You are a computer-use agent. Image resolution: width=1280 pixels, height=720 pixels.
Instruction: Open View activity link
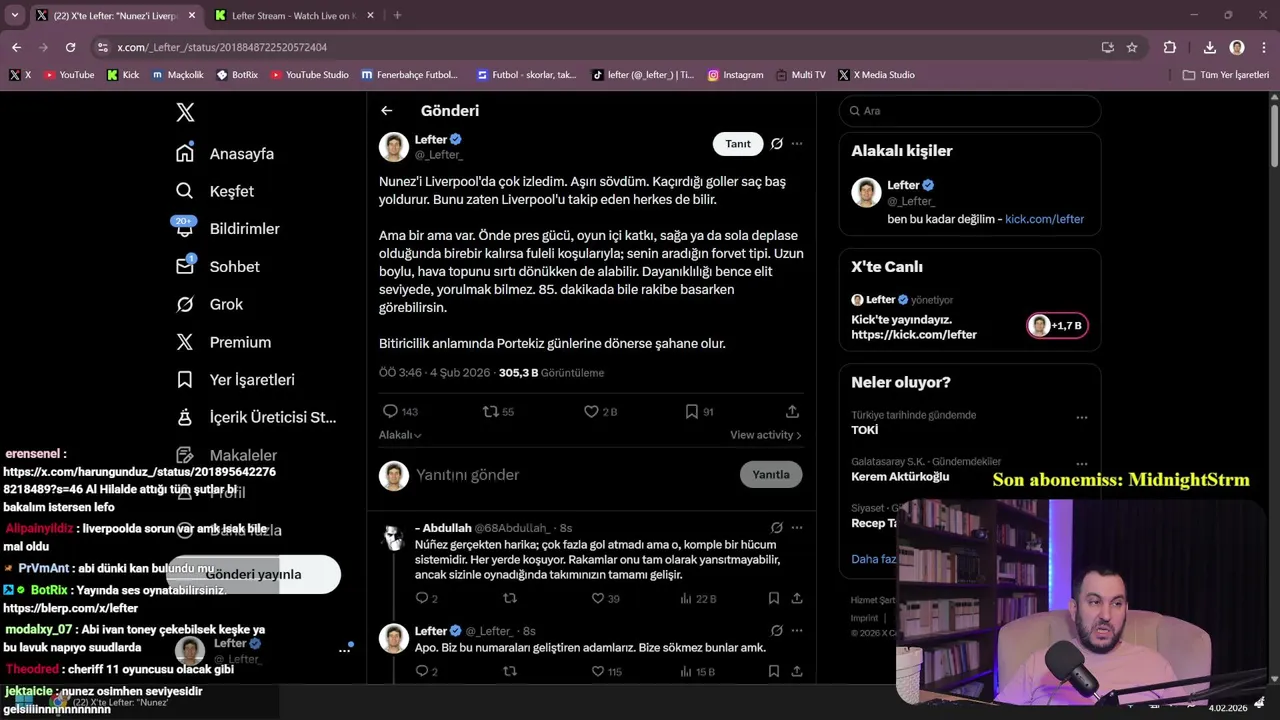coord(766,435)
